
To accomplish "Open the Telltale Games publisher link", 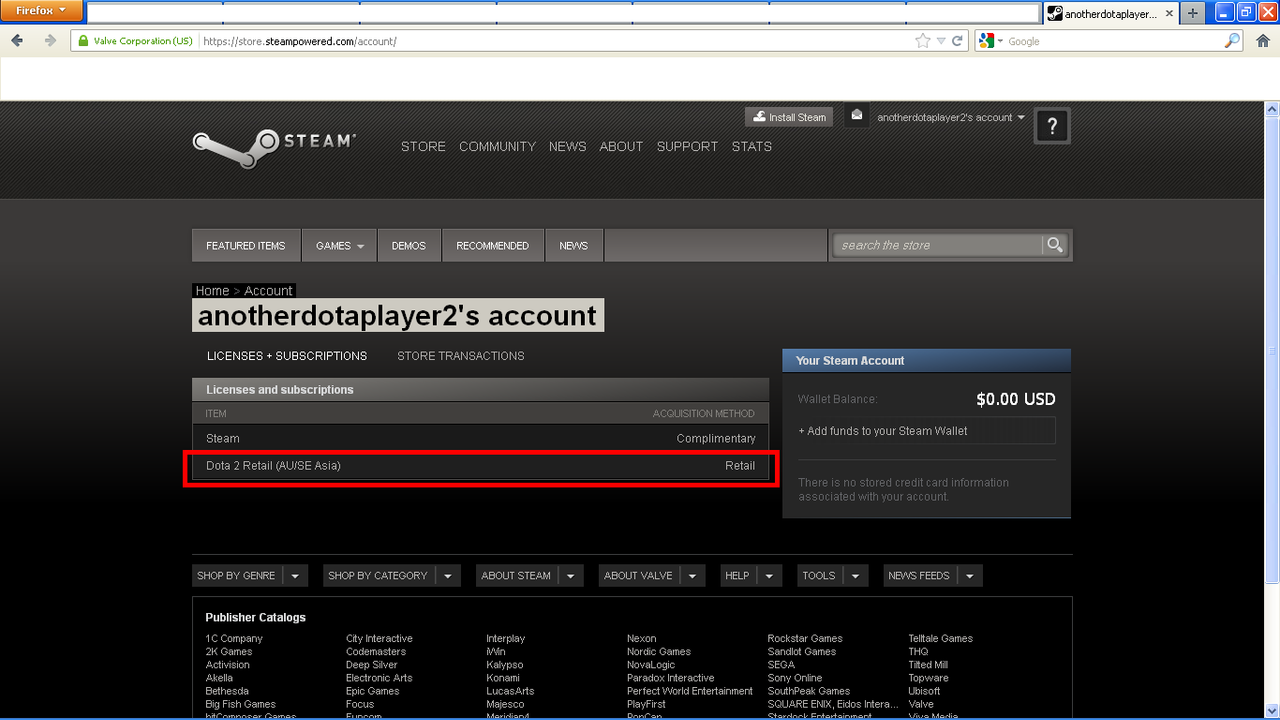I will pos(940,638).
